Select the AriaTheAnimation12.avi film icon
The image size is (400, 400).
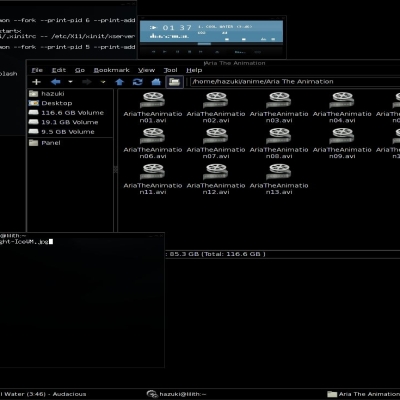(216, 172)
